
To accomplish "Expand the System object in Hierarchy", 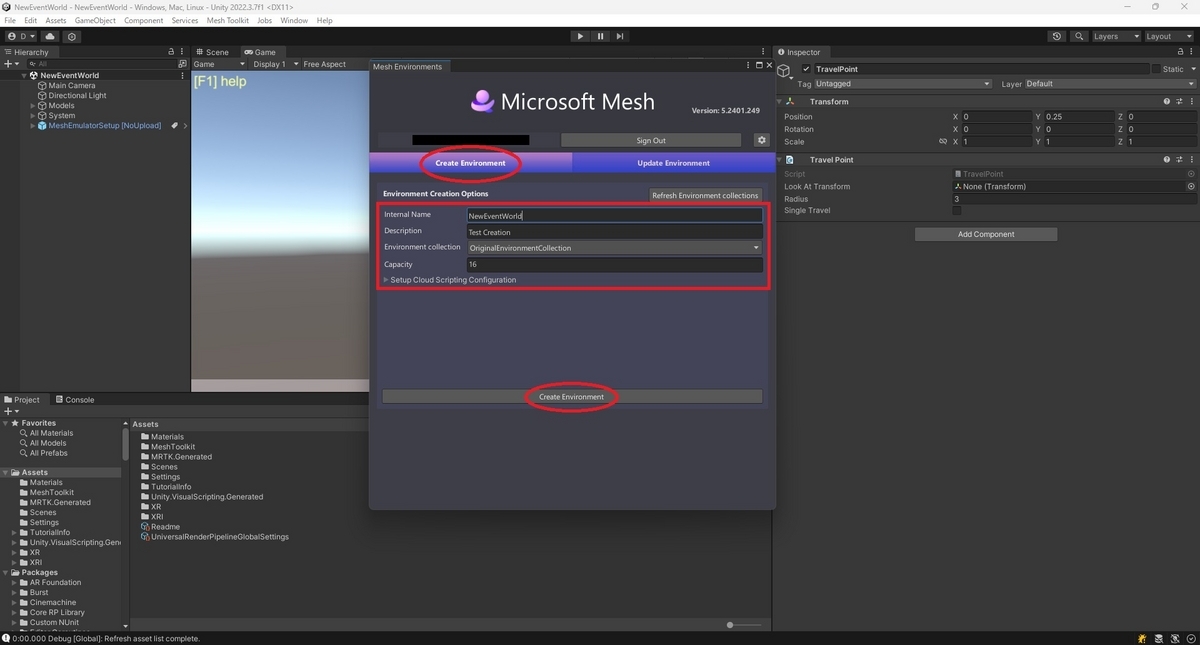I will [33, 115].
